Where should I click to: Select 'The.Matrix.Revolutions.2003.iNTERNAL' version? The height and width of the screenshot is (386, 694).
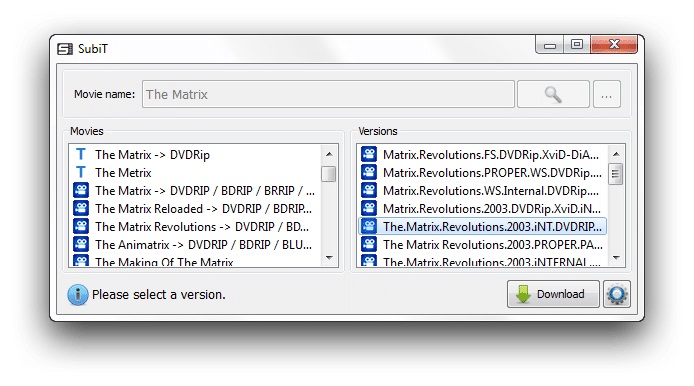[482, 261]
